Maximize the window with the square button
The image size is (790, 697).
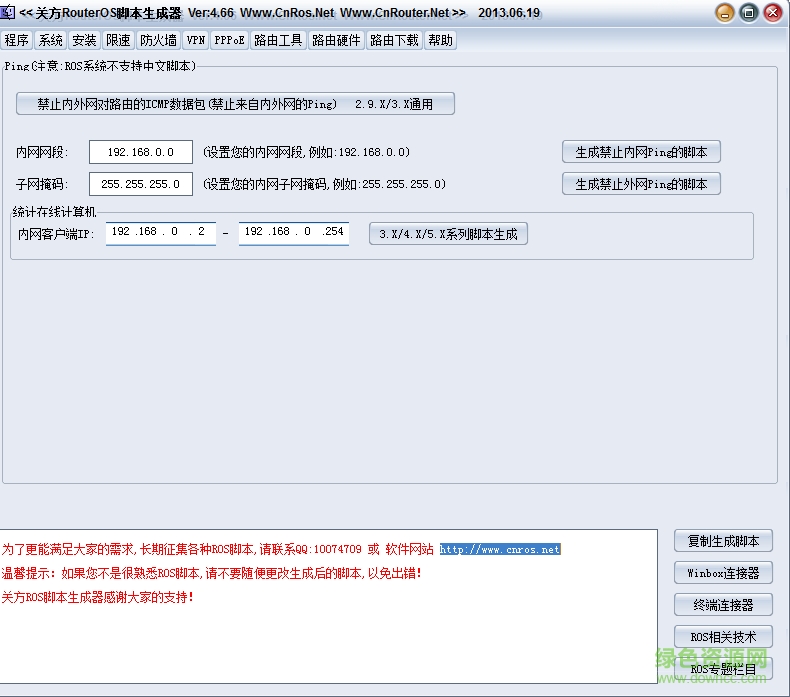tap(749, 13)
